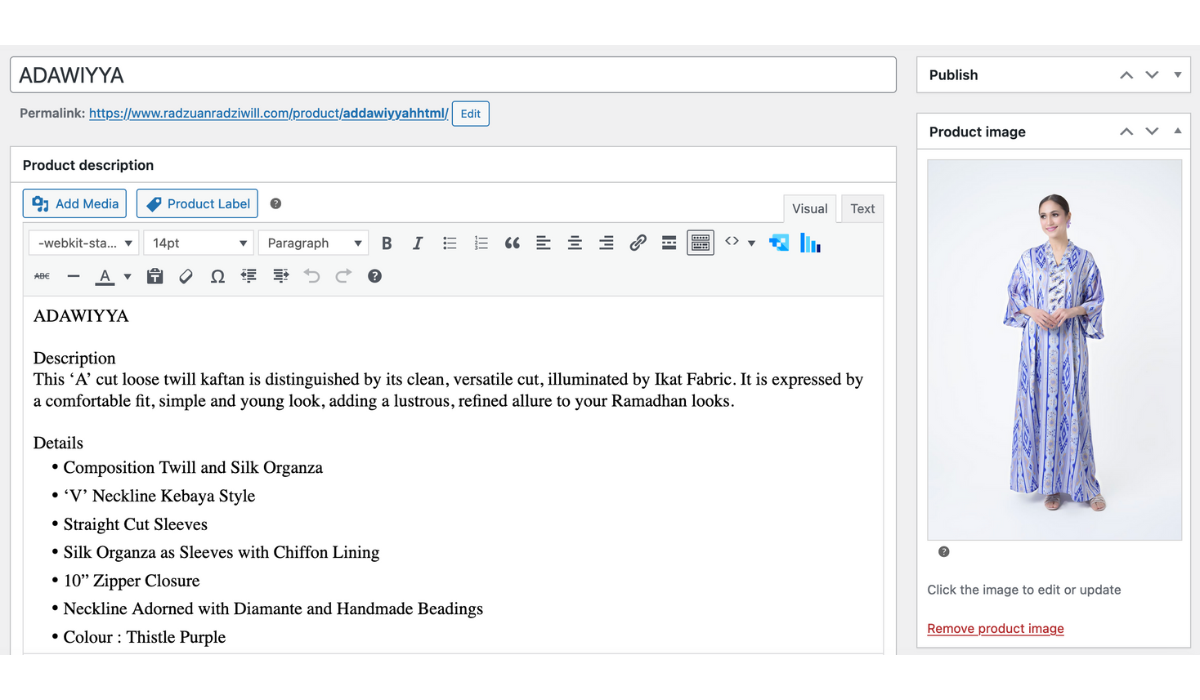Click the Add Media button

[x=75, y=204]
